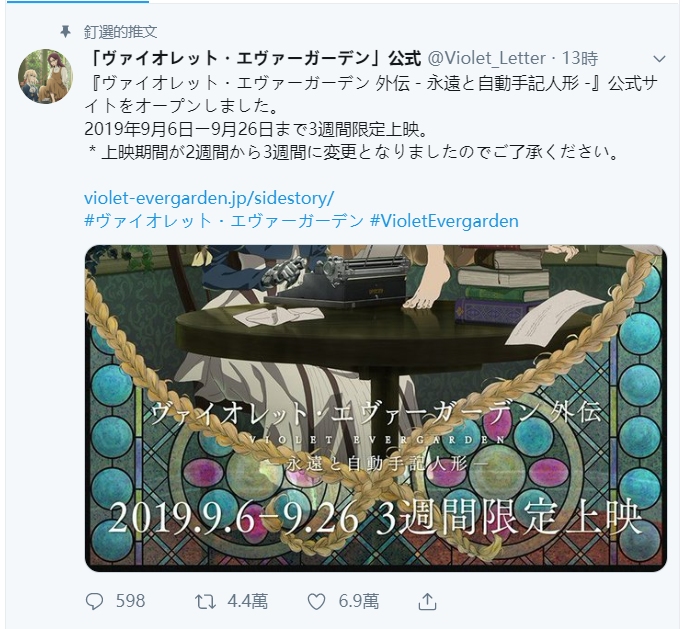Click the pinned tweet pushpin icon

pyautogui.click(x=66, y=32)
